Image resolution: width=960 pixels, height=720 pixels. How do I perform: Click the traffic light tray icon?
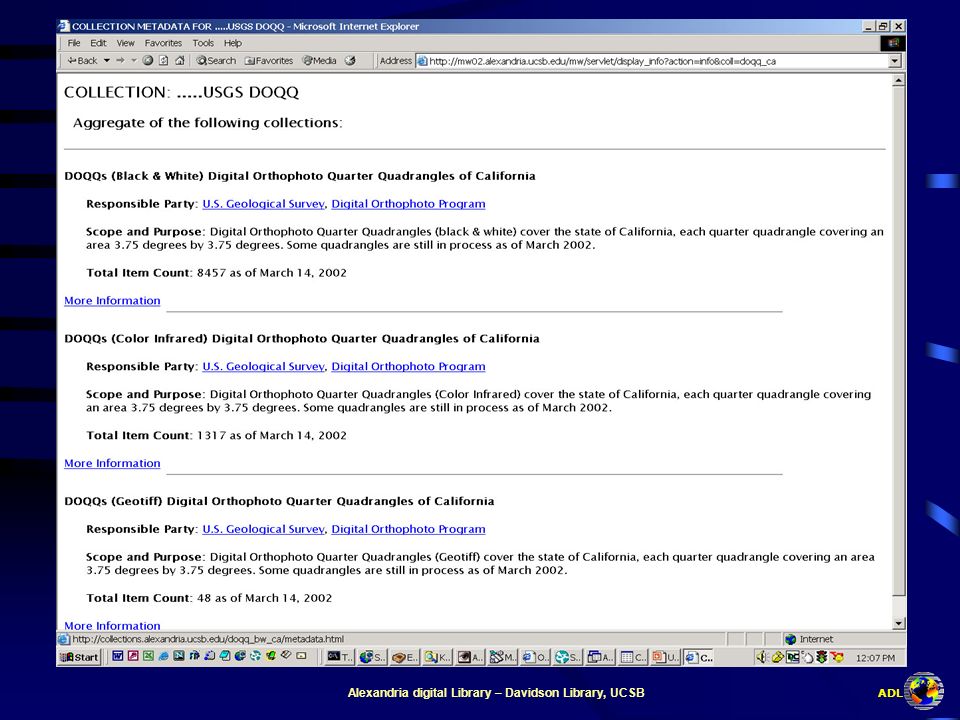coord(822,657)
